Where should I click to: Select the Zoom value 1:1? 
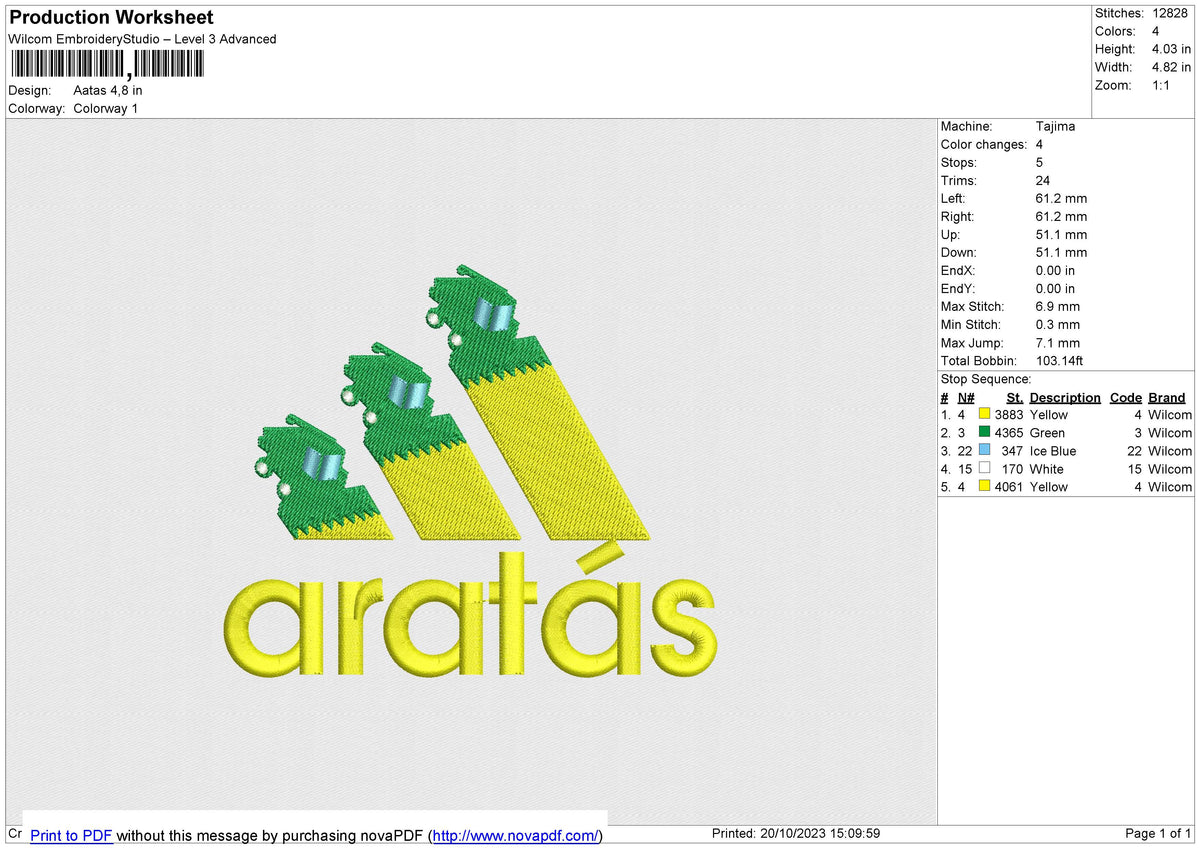[x=1160, y=85]
